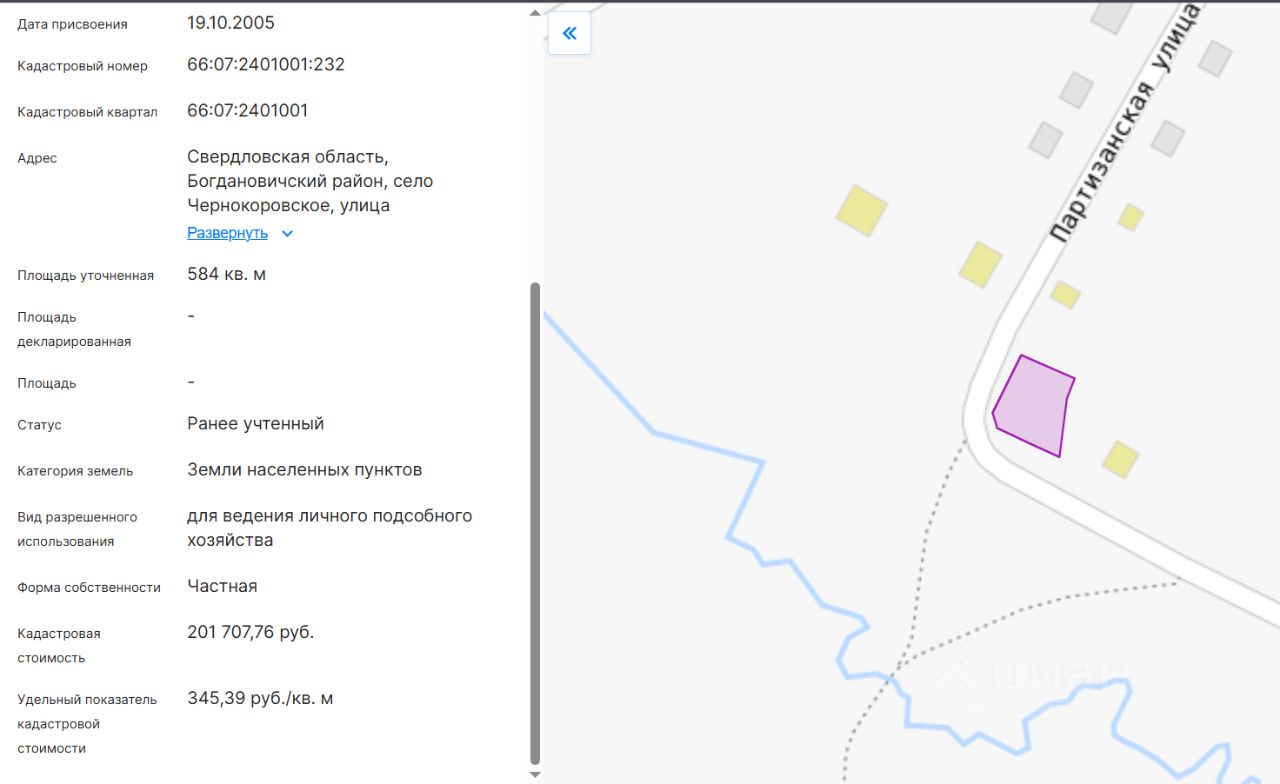Select cadastral number 66:07:2401001:232

click(x=266, y=65)
